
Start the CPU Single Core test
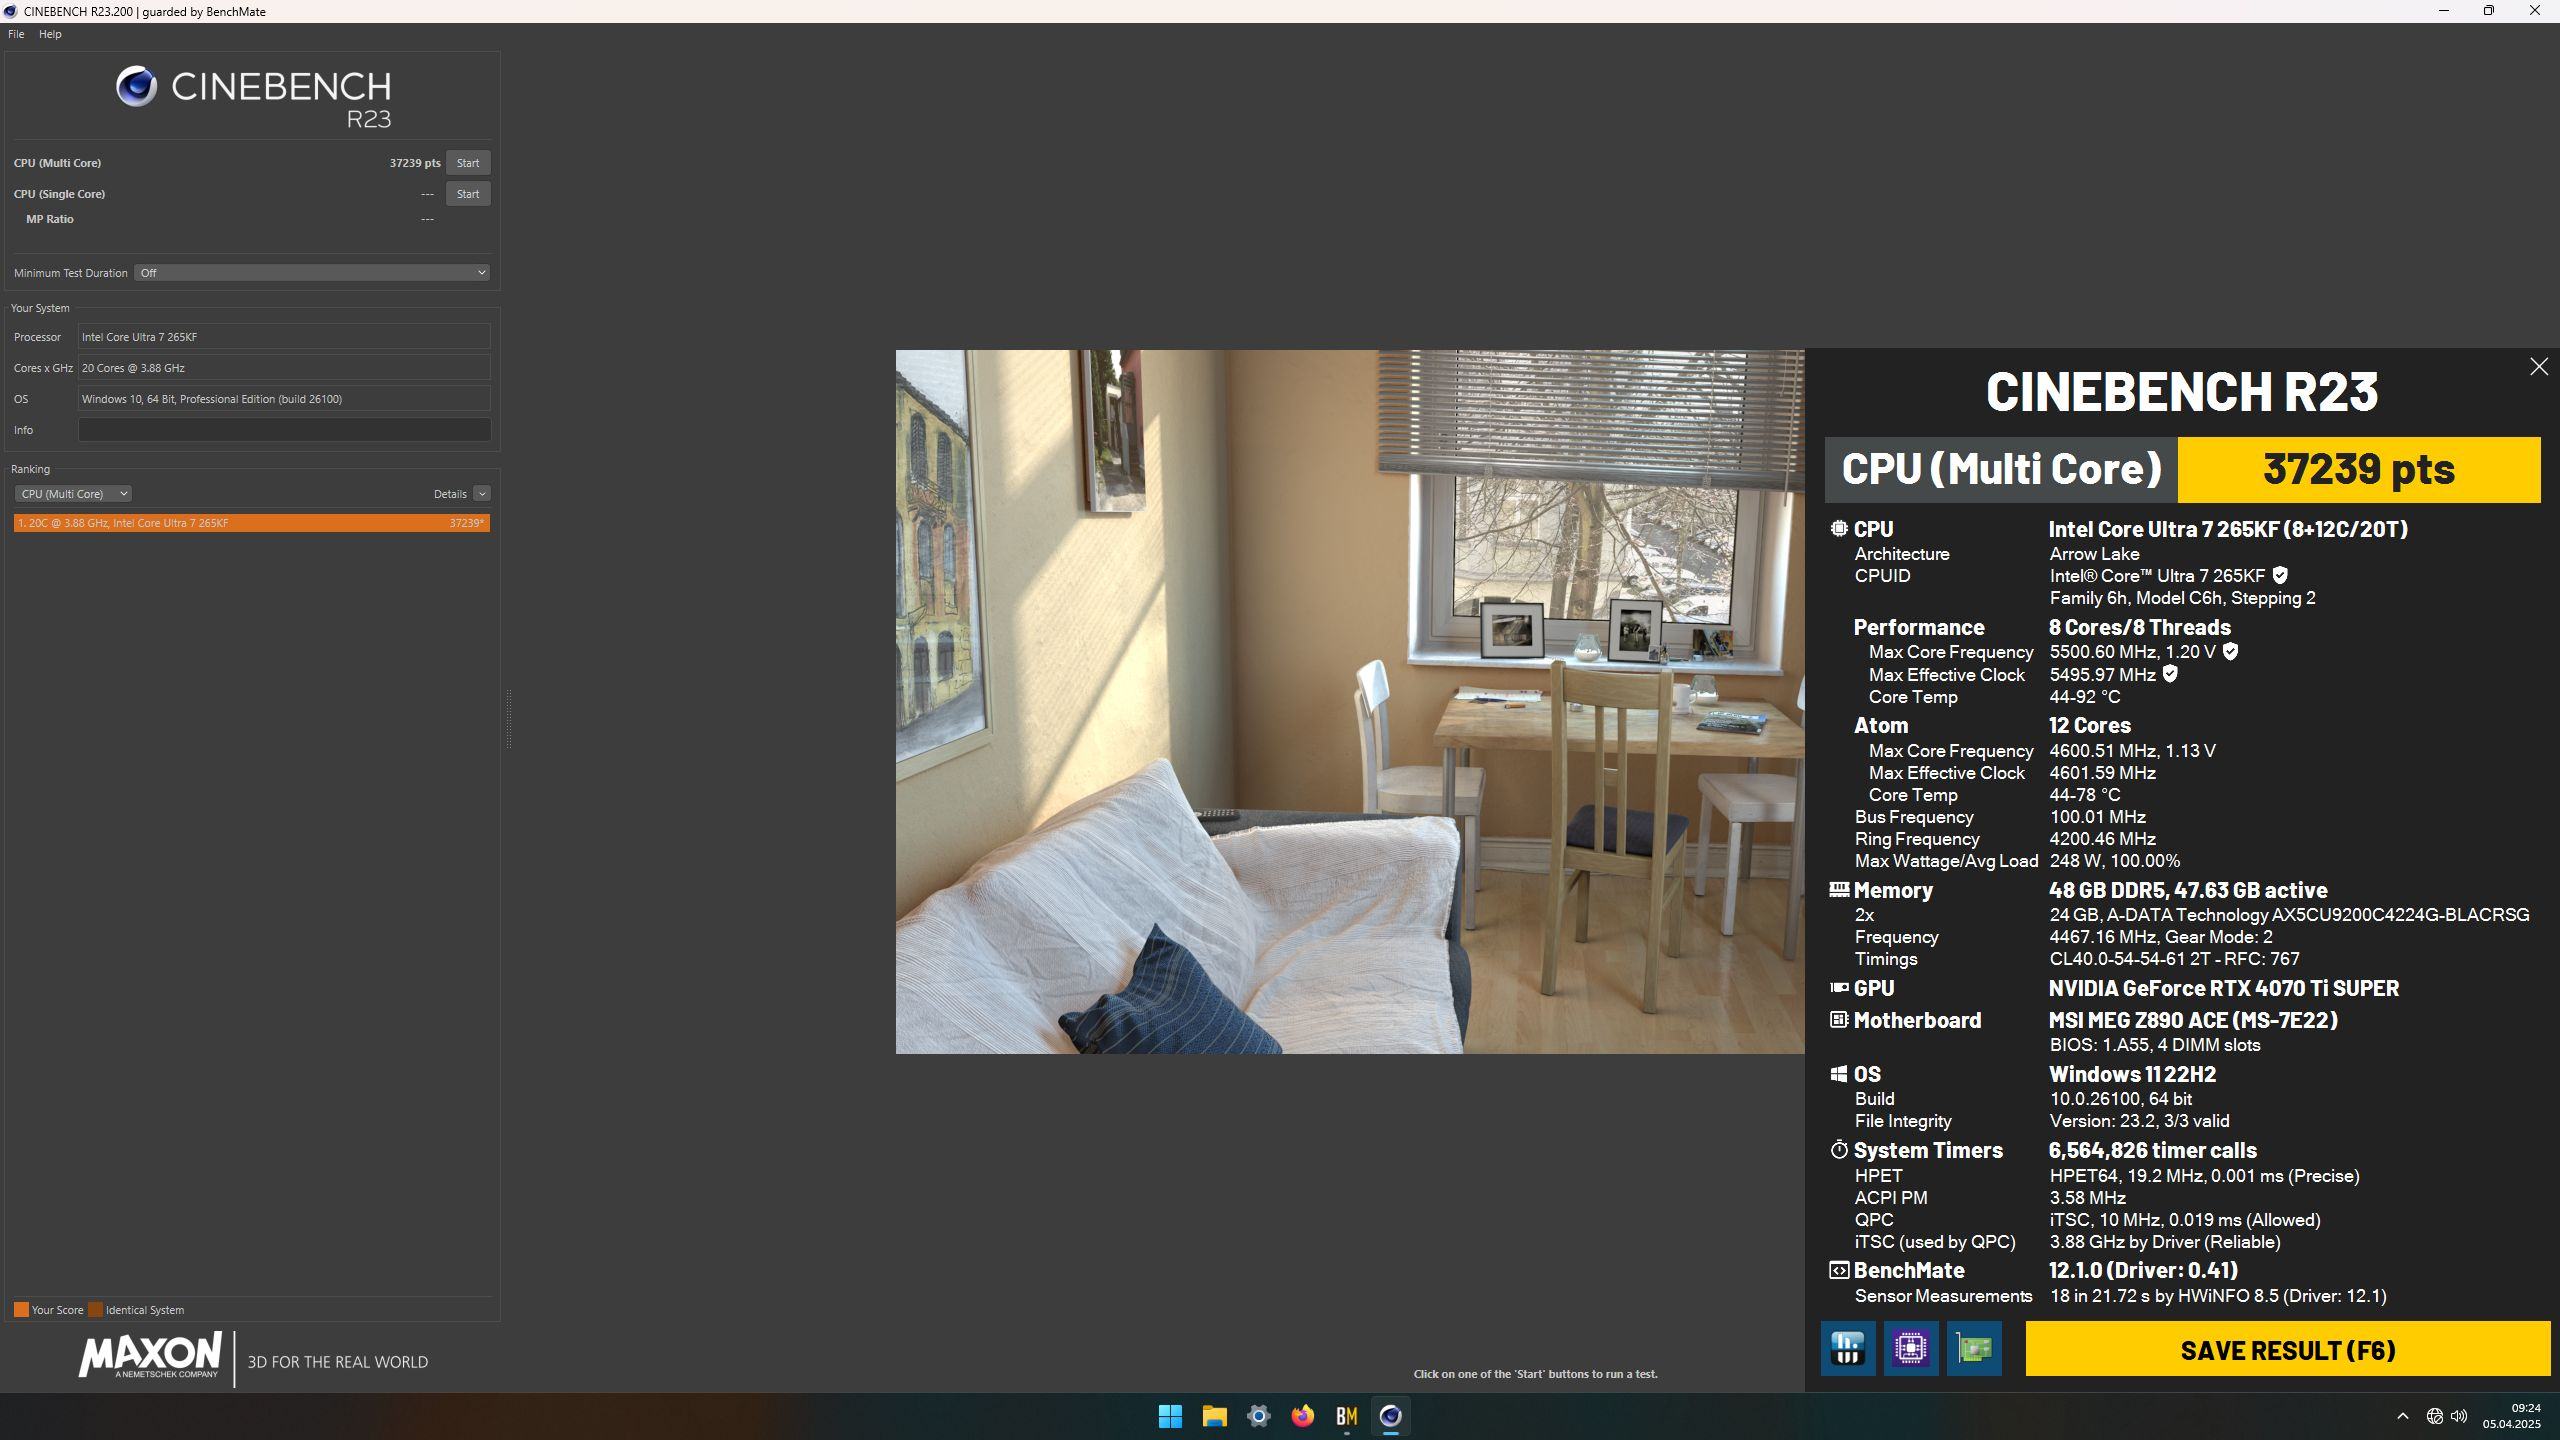click(467, 194)
